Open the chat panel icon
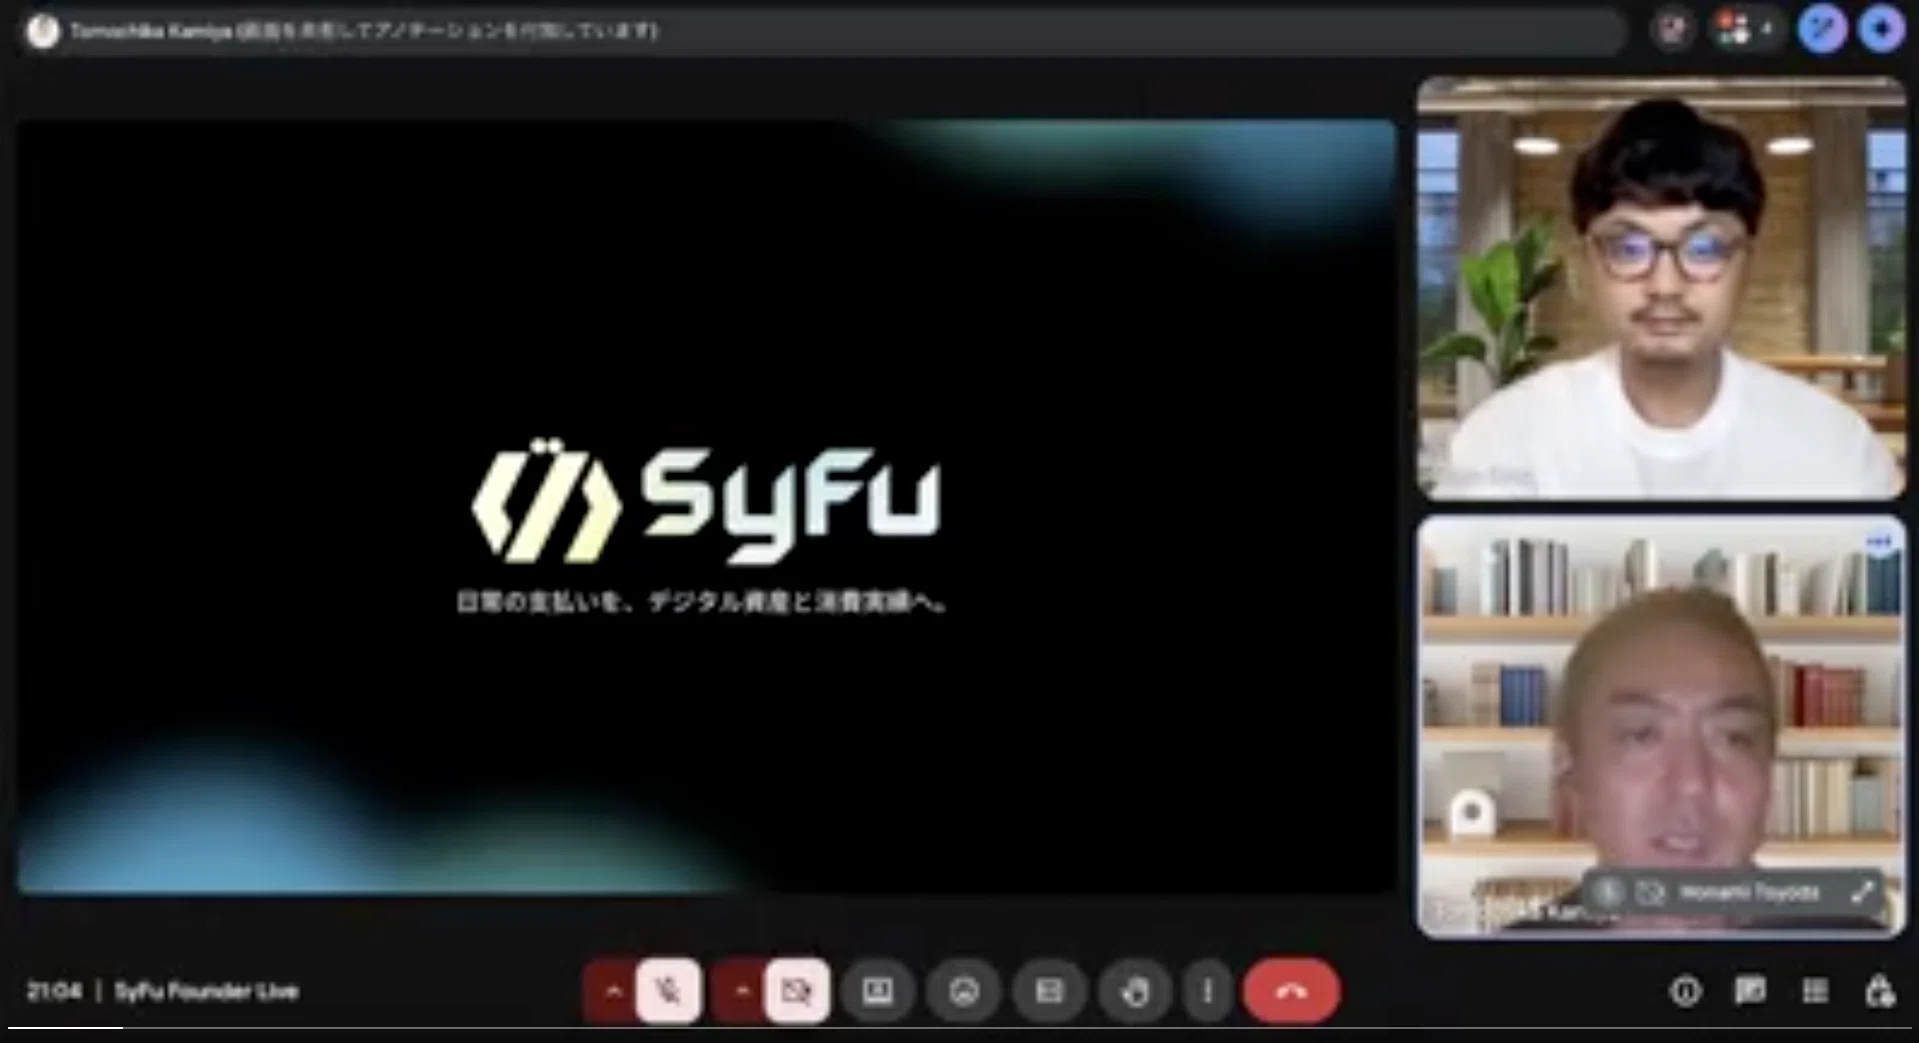Image resolution: width=1919 pixels, height=1043 pixels. (x=1750, y=991)
